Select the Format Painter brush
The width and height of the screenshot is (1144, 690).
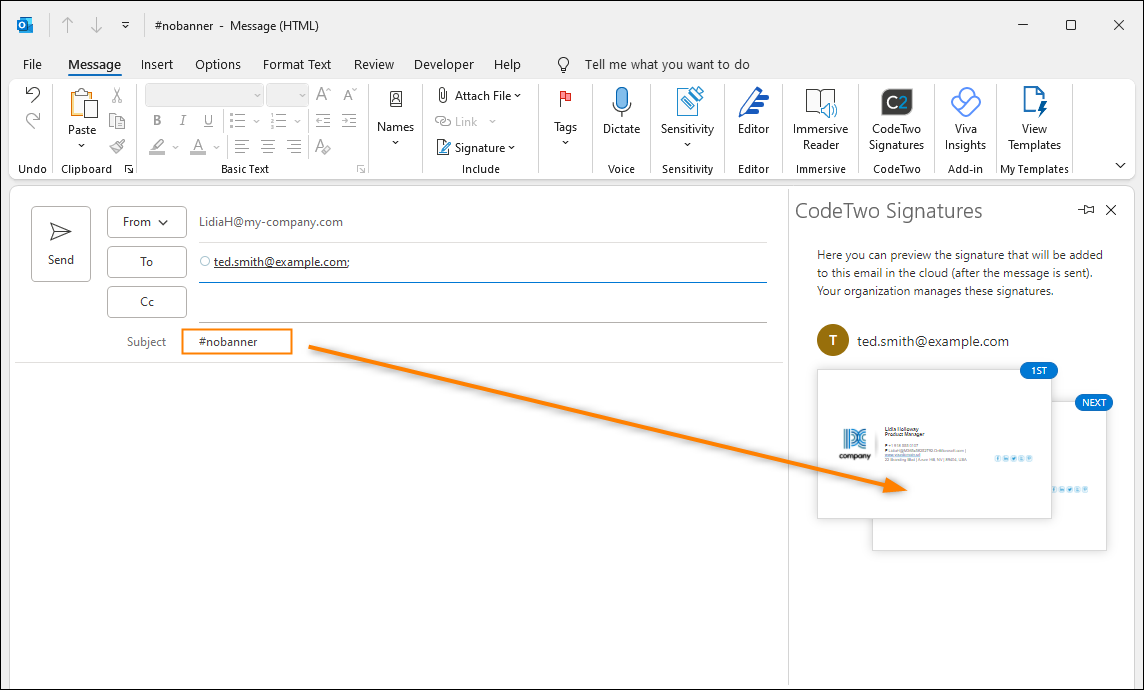(117, 147)
